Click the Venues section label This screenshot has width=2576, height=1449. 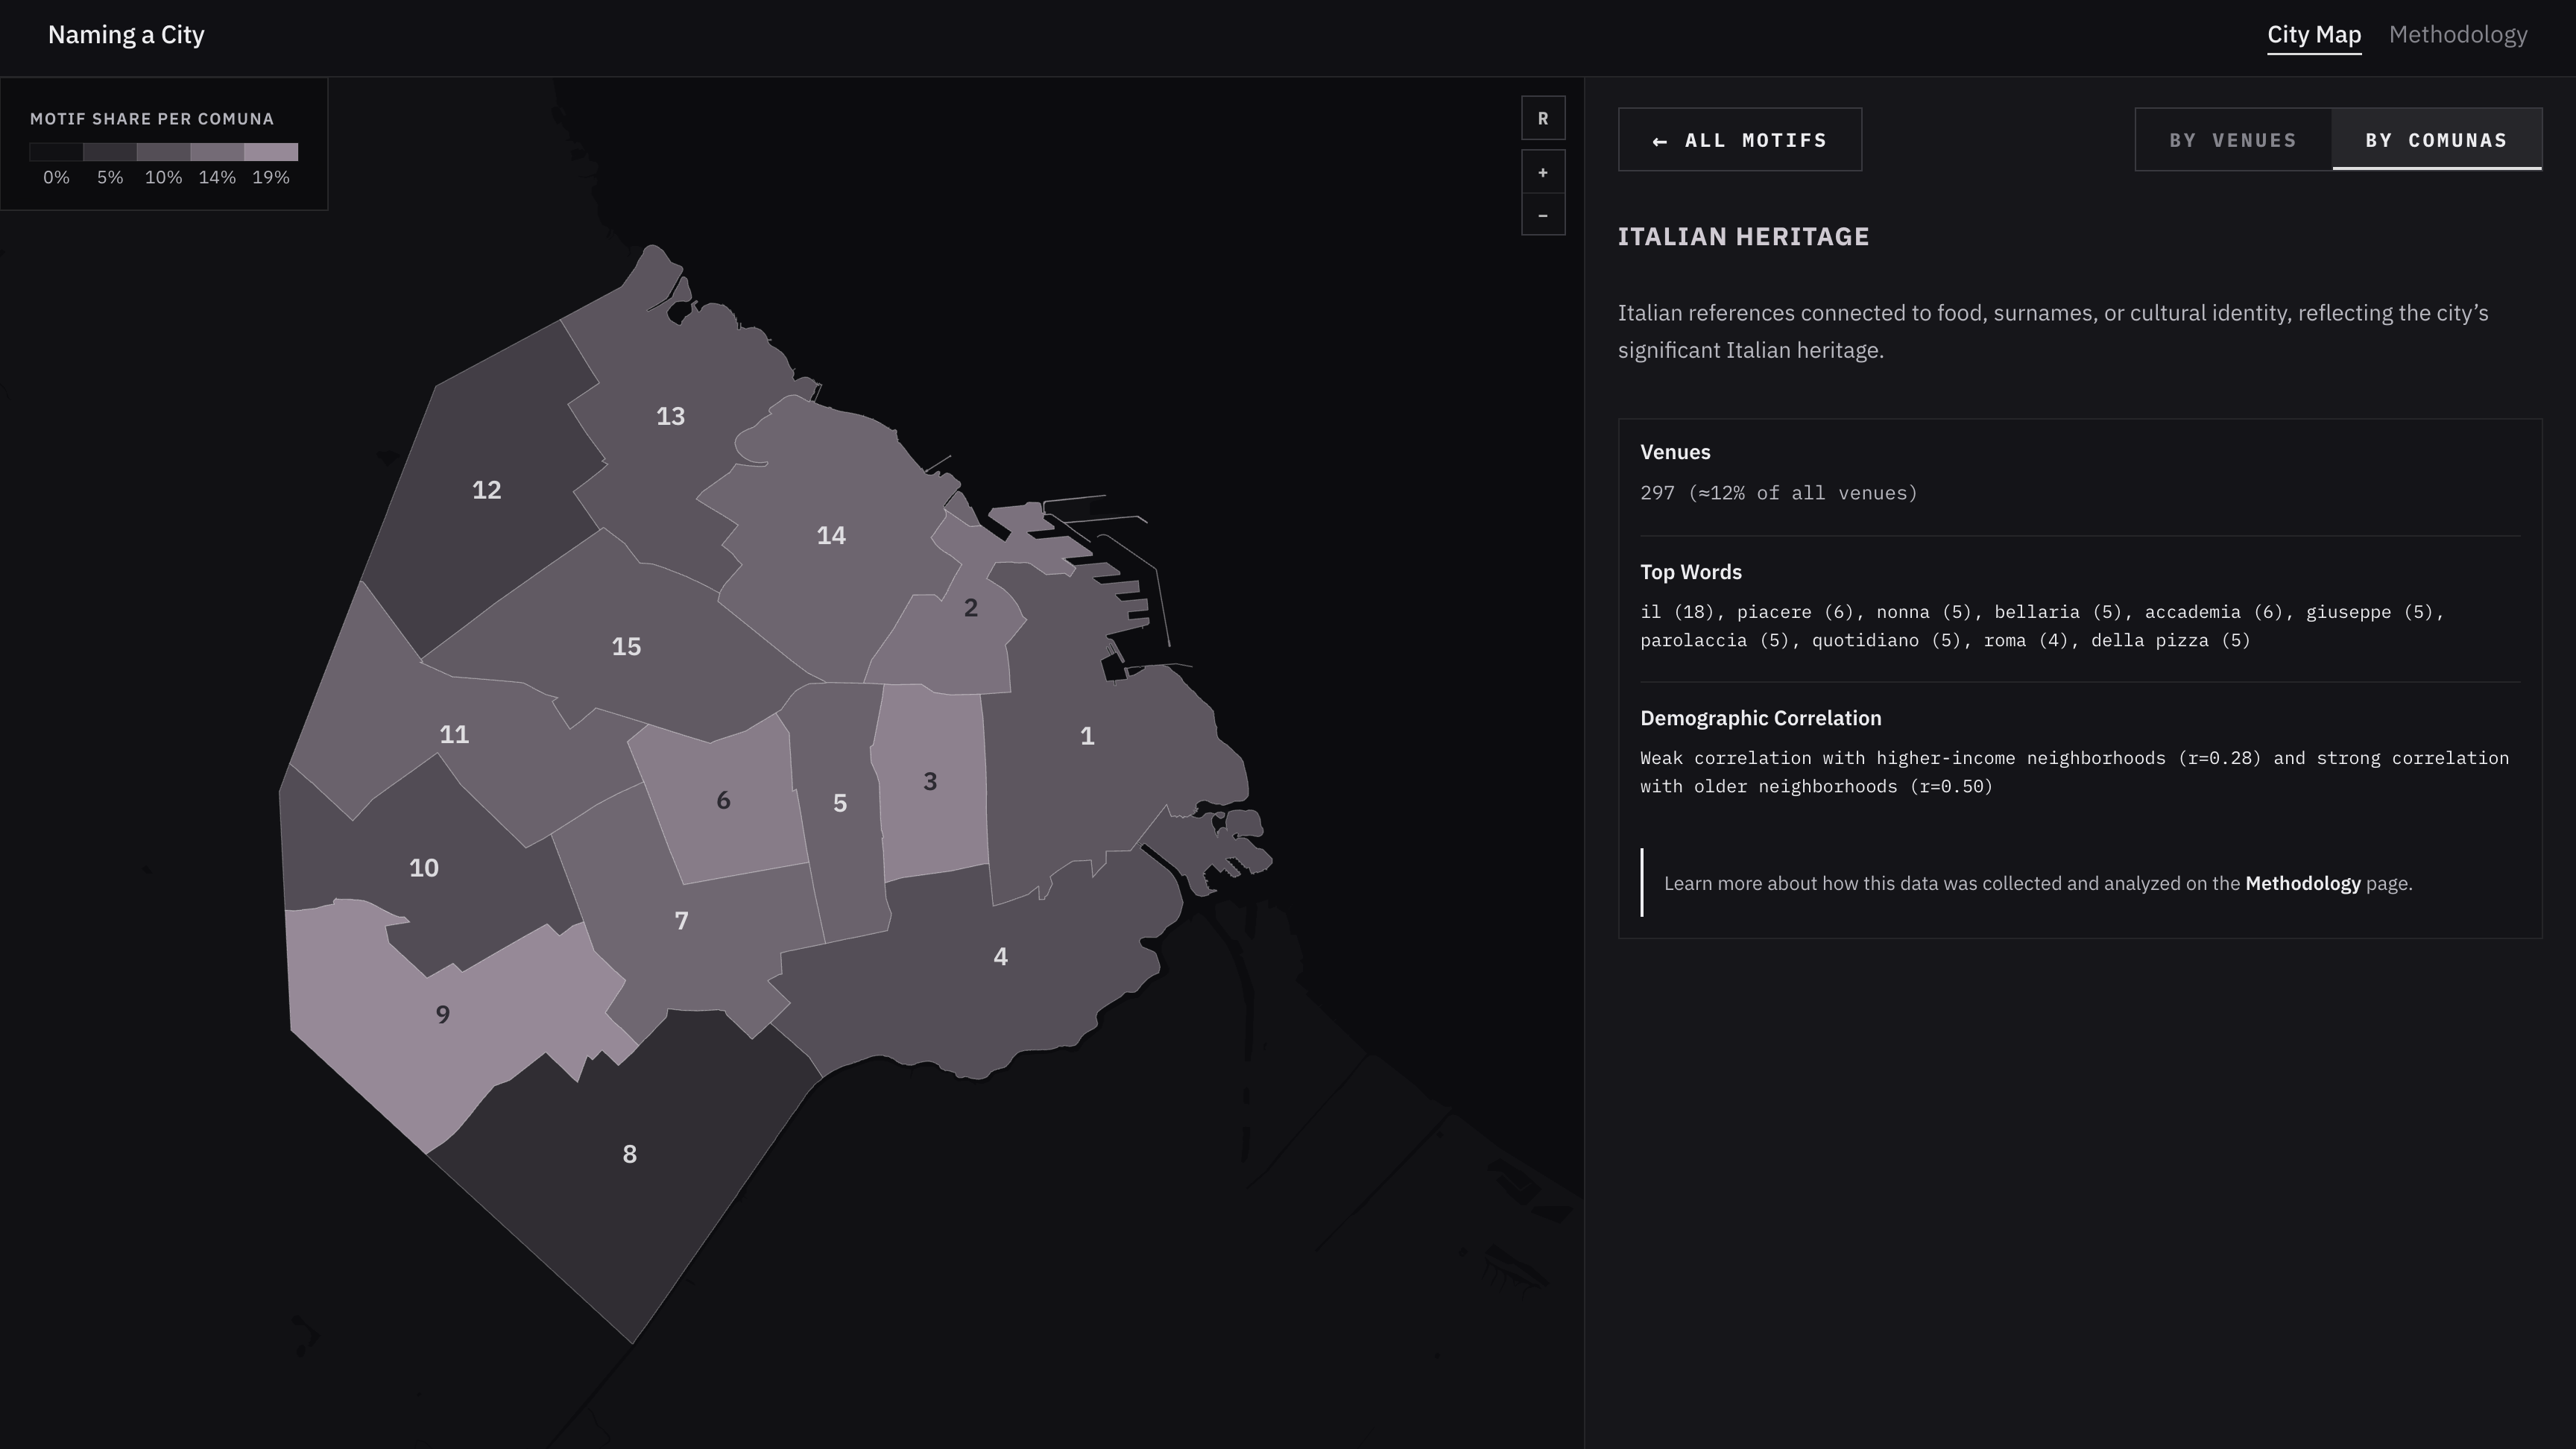click(1675, 452)
